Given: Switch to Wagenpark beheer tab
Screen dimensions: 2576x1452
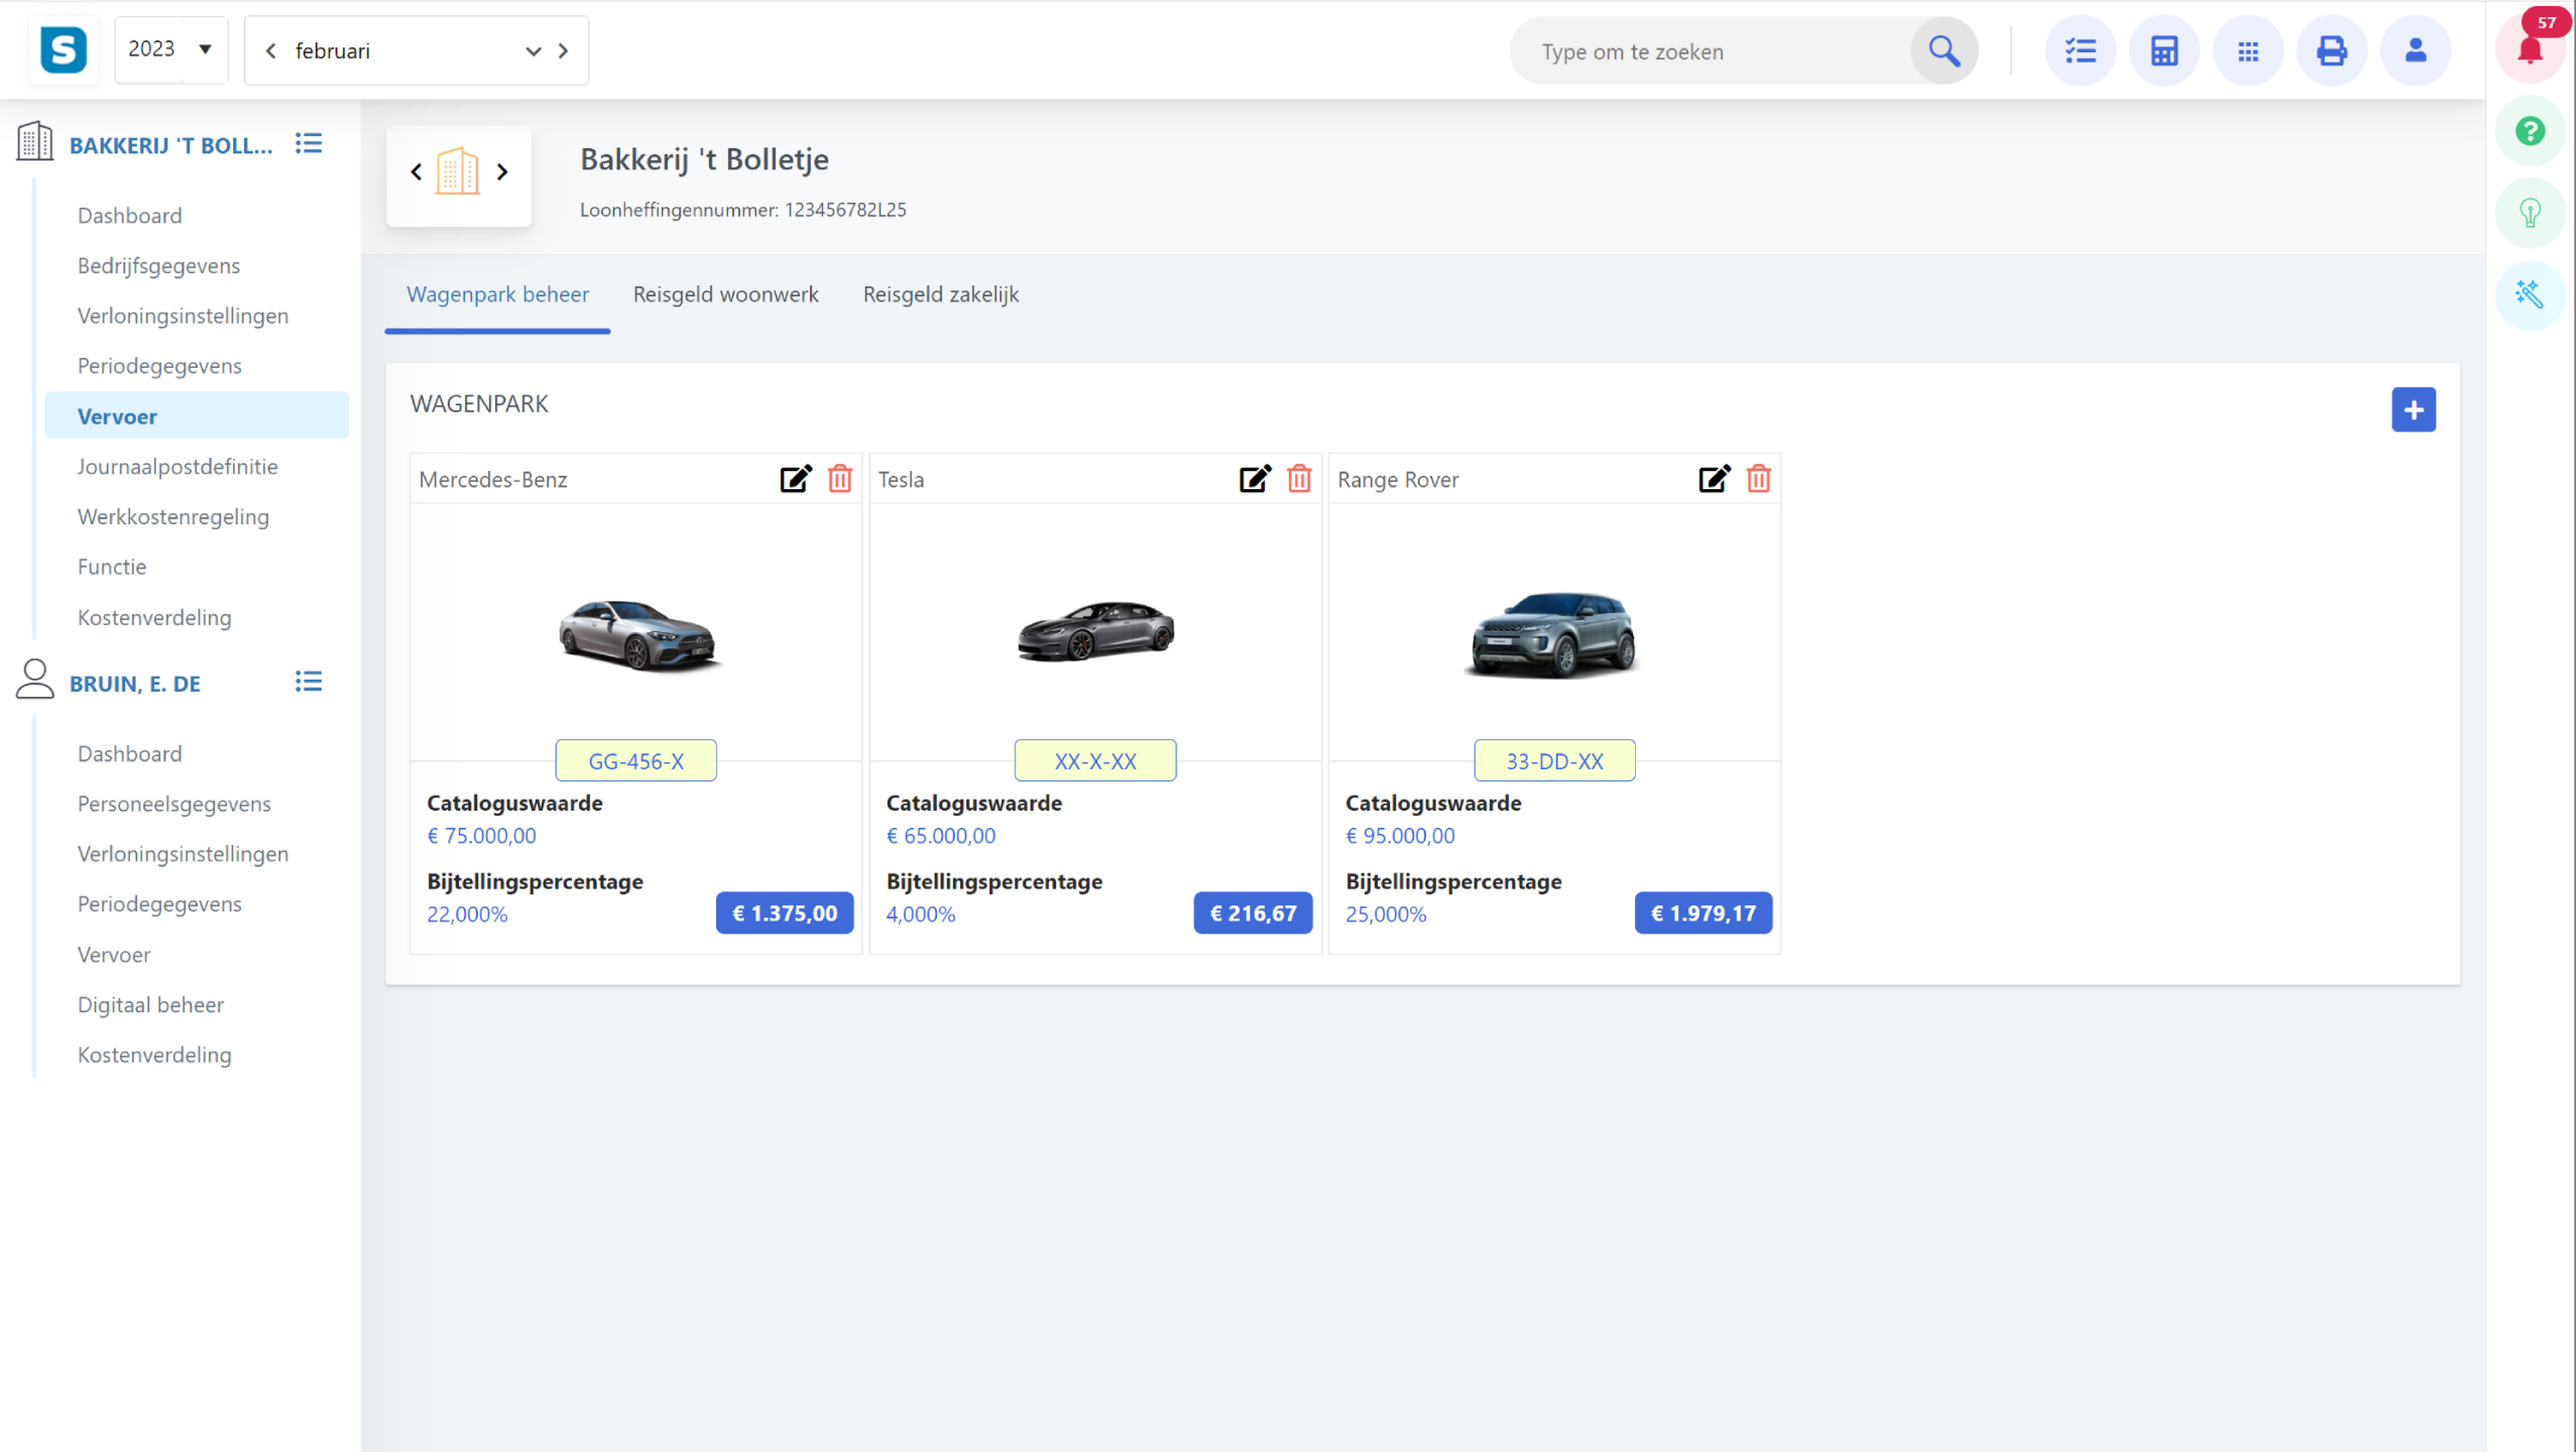Looking at the screenshot, I should [498, 295].
